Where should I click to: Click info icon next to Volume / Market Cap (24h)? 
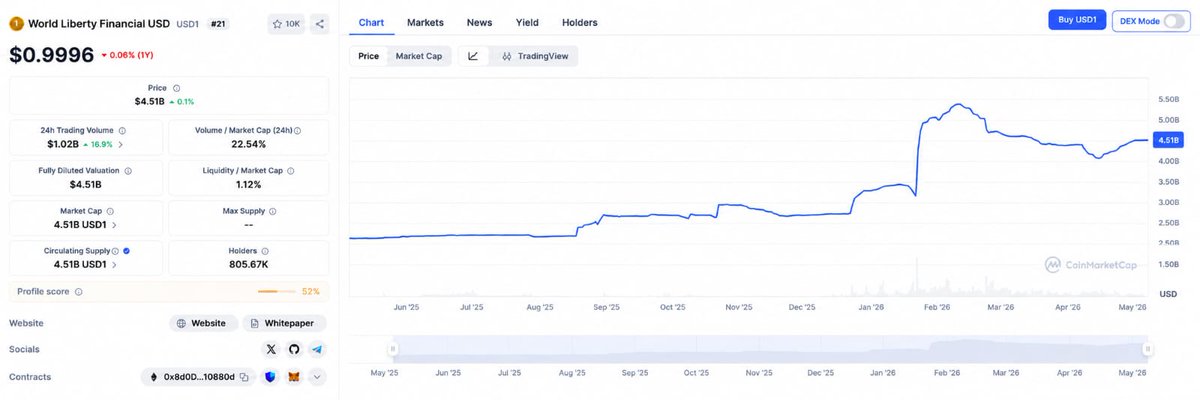297,130
